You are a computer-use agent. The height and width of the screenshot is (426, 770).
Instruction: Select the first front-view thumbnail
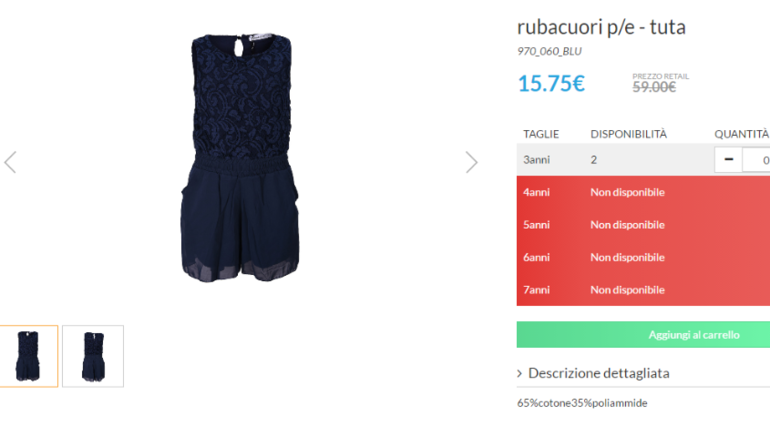tap(28, 356)
